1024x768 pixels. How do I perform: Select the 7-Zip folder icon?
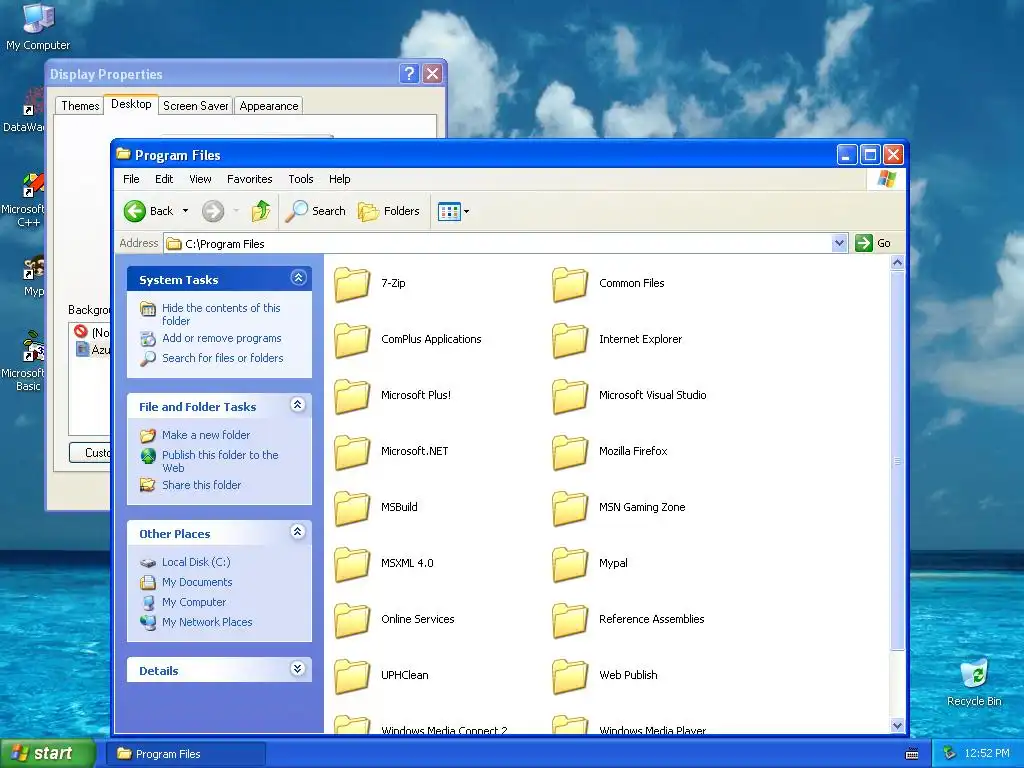coord(353,284)
